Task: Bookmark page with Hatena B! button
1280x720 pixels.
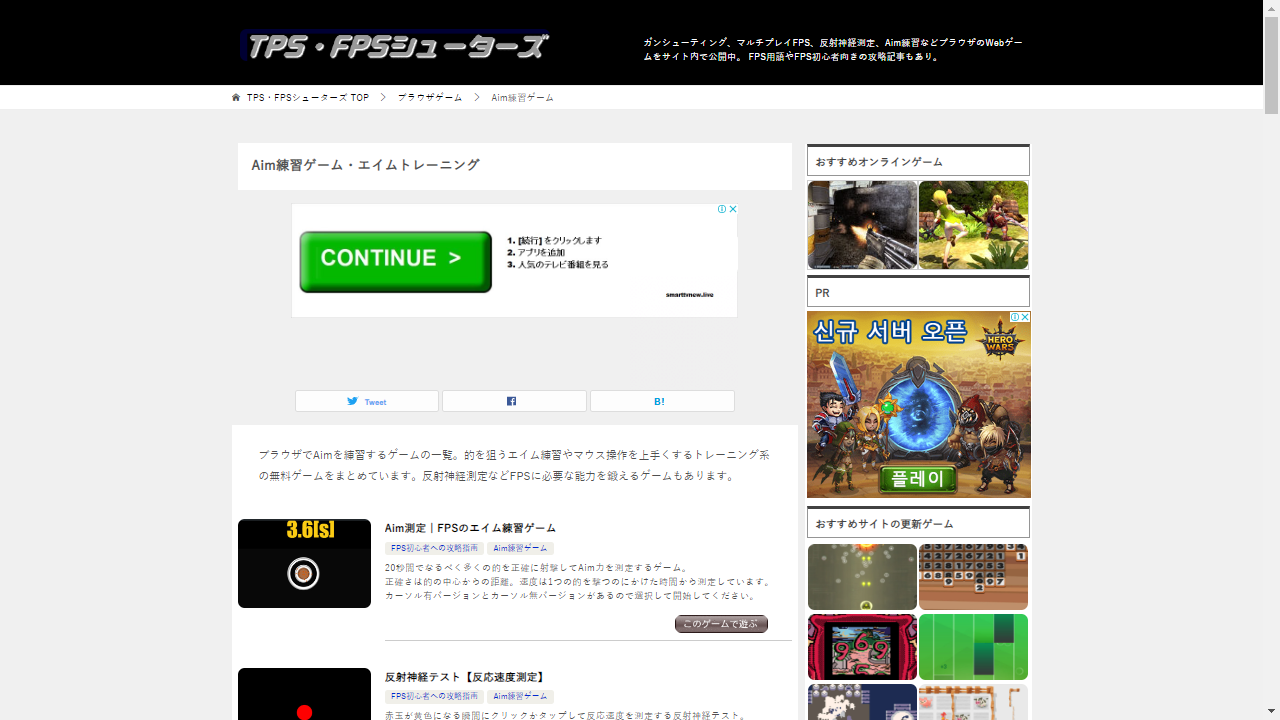Action: [x=661, y=401]
